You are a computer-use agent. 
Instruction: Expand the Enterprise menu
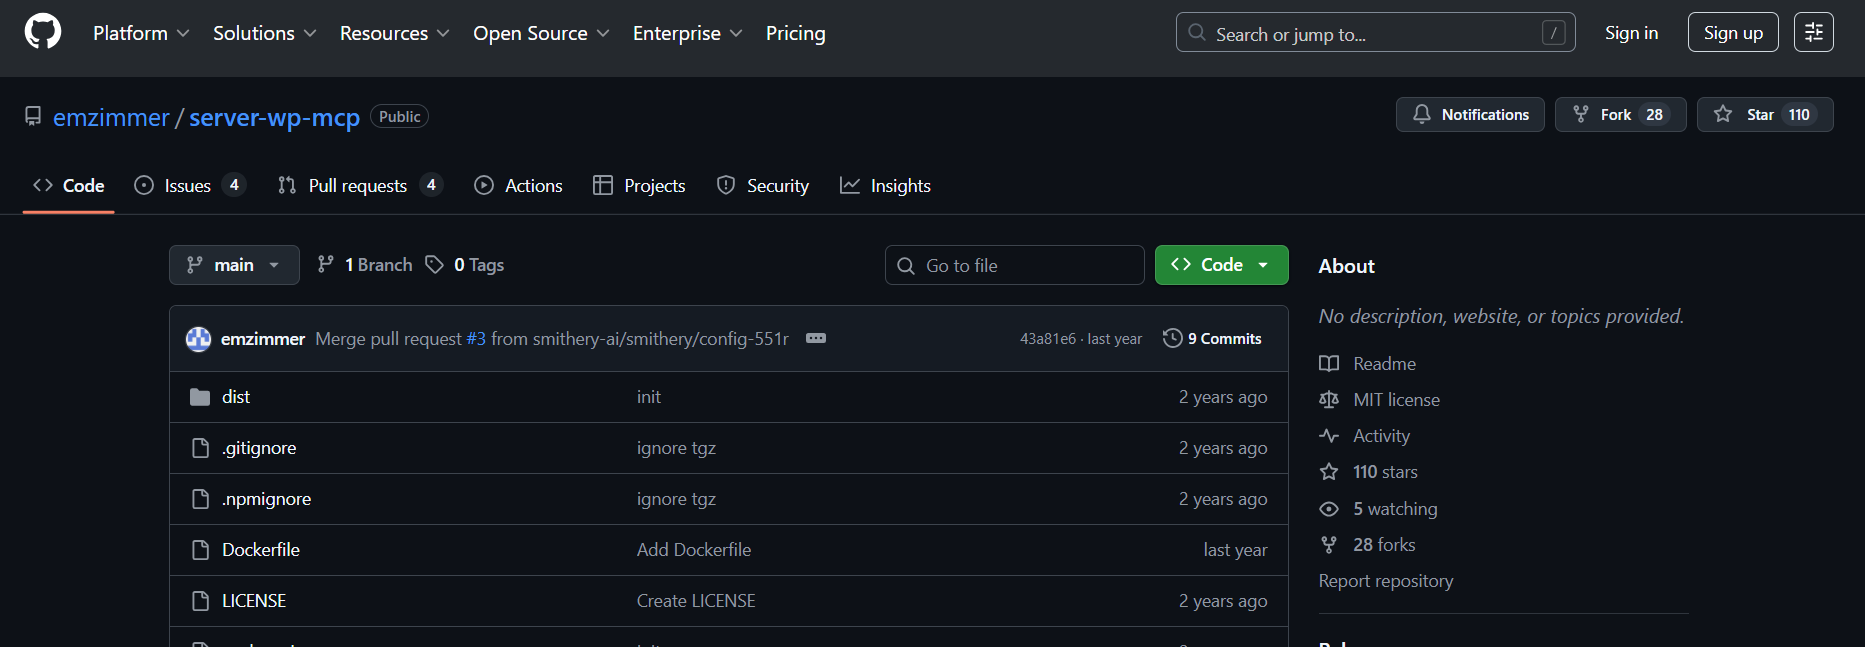tap(687, 33)
